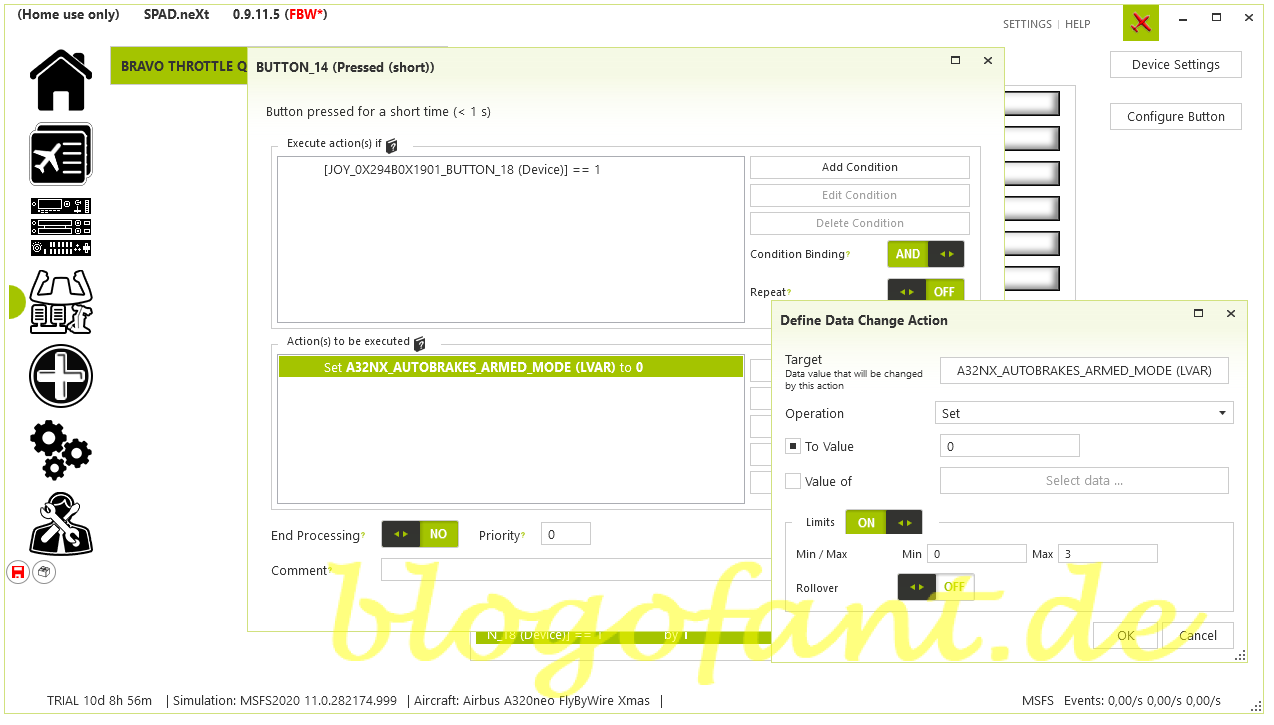Click the A32NX_AUTOBRAKES_ARMED_MODE target selector

click(1084, 370)
